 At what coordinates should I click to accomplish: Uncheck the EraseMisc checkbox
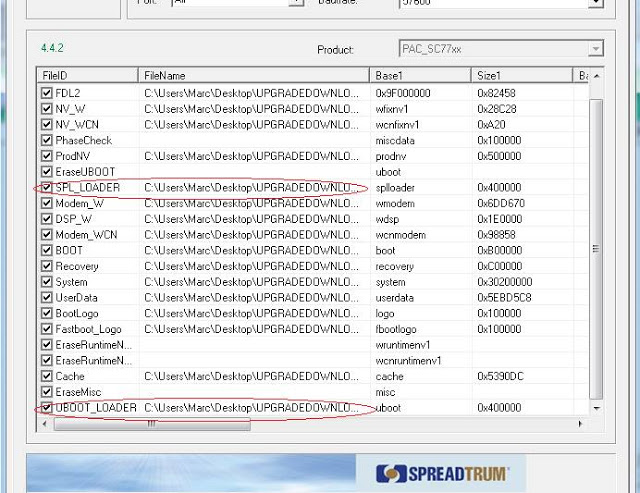tap(47, 392)
